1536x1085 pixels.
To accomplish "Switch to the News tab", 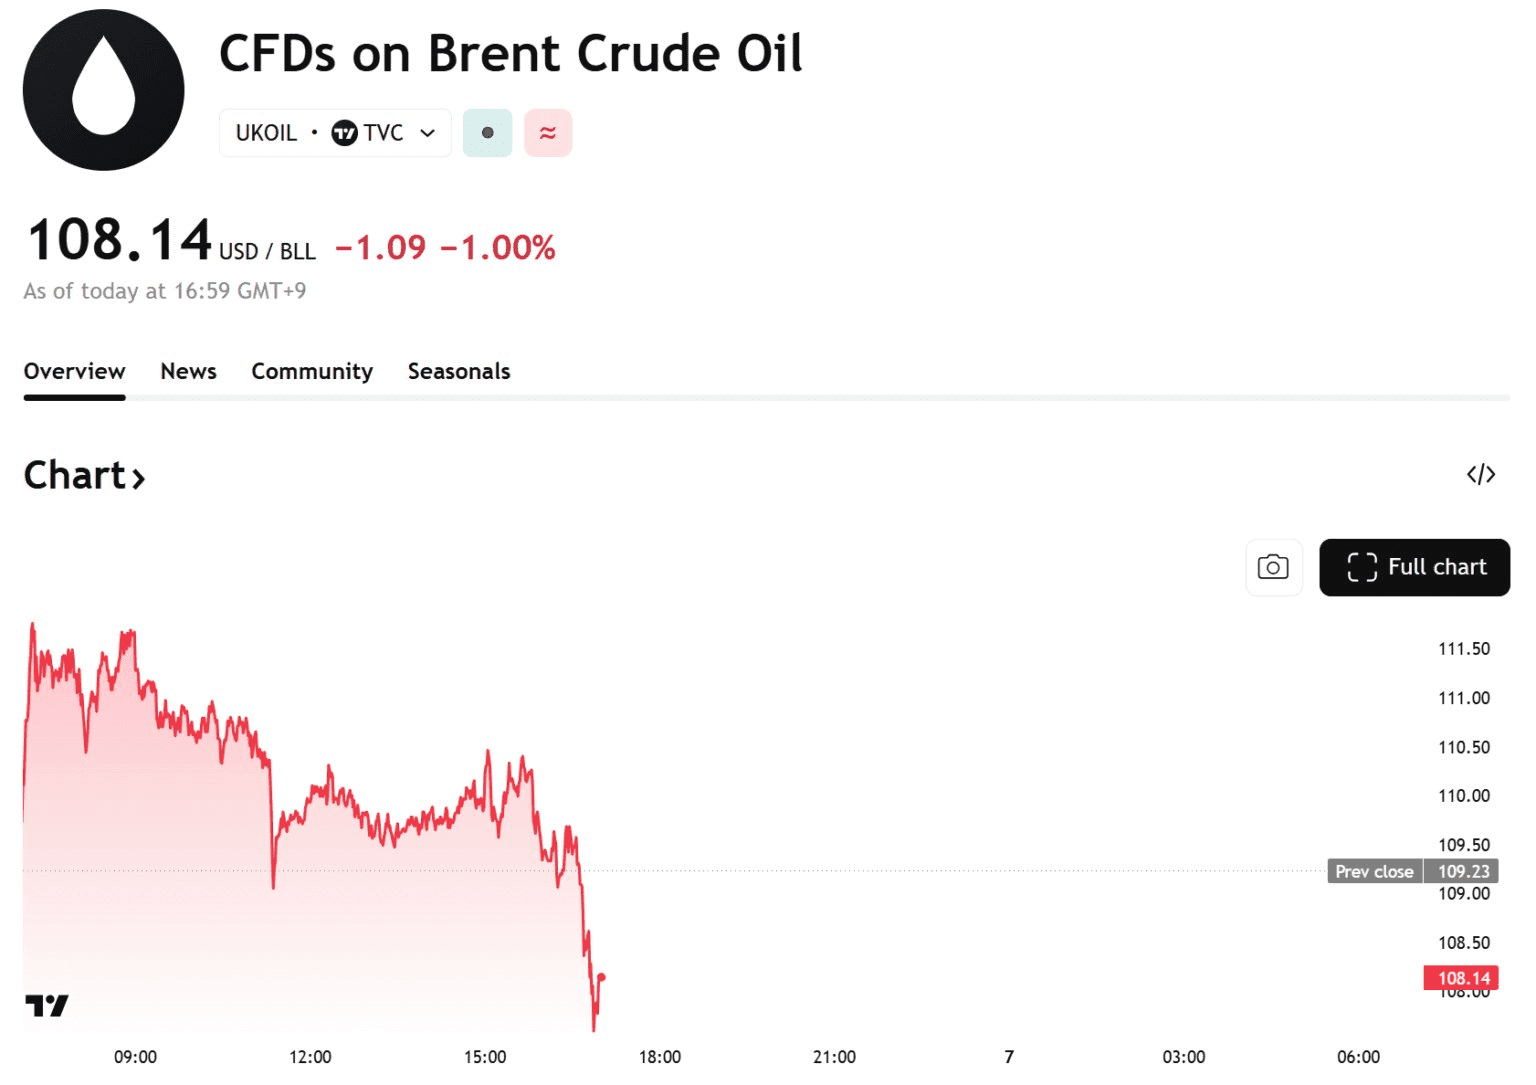I will click(188, 372).
